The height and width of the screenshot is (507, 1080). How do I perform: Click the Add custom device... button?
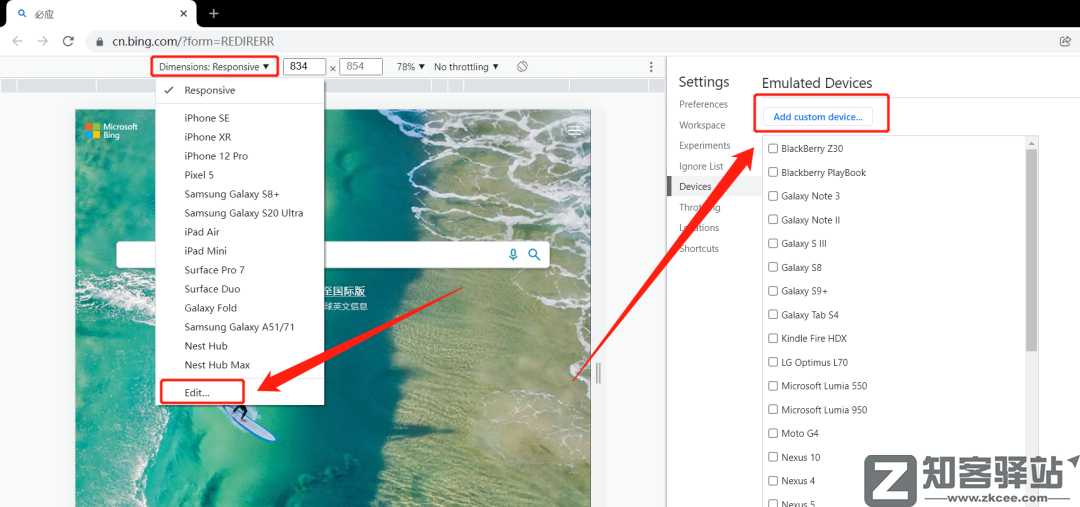(x=817, y=117)
